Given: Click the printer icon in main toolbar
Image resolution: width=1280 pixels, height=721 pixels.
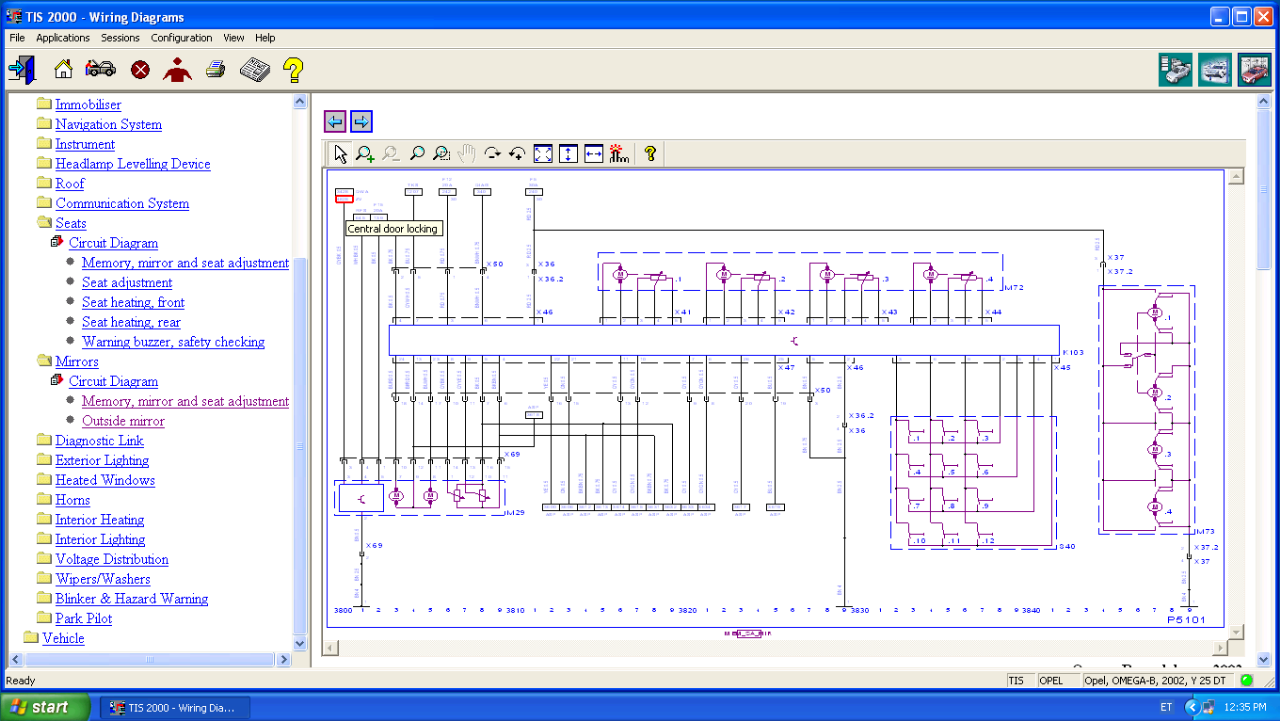Looking at the screenshot, I should click(215, 69).
